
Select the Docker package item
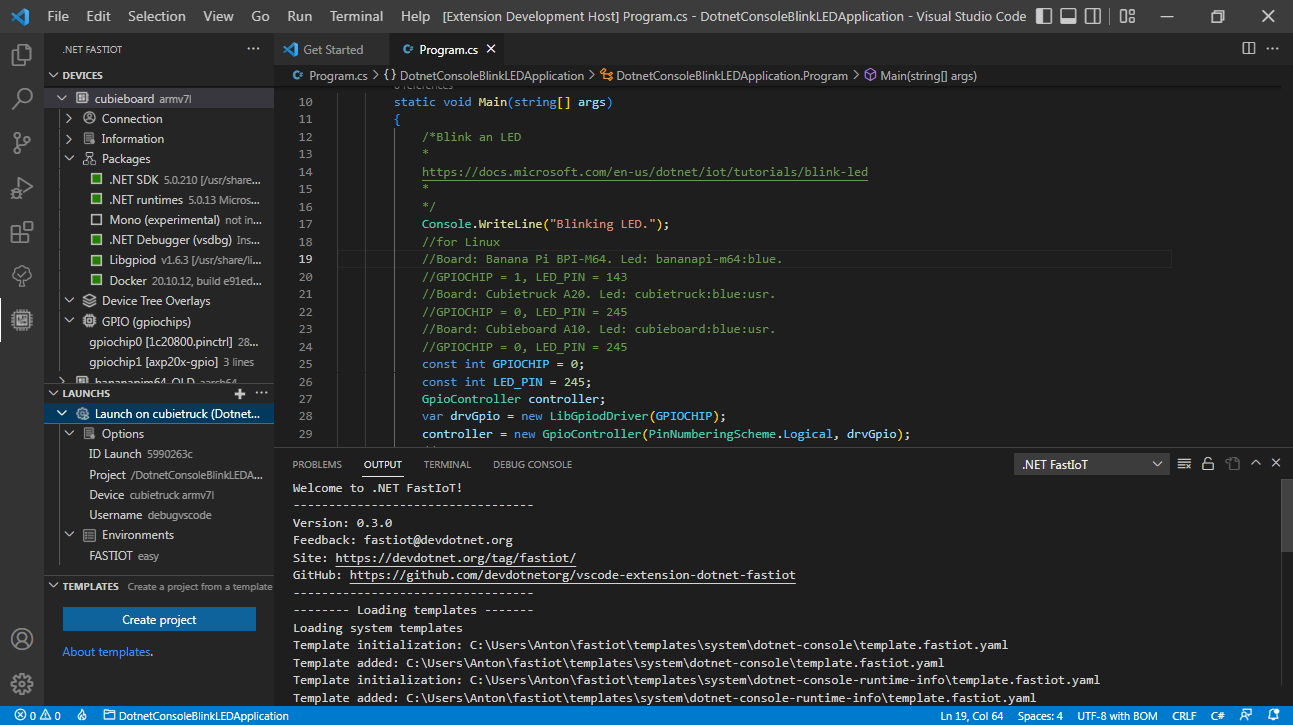(173, 280)
